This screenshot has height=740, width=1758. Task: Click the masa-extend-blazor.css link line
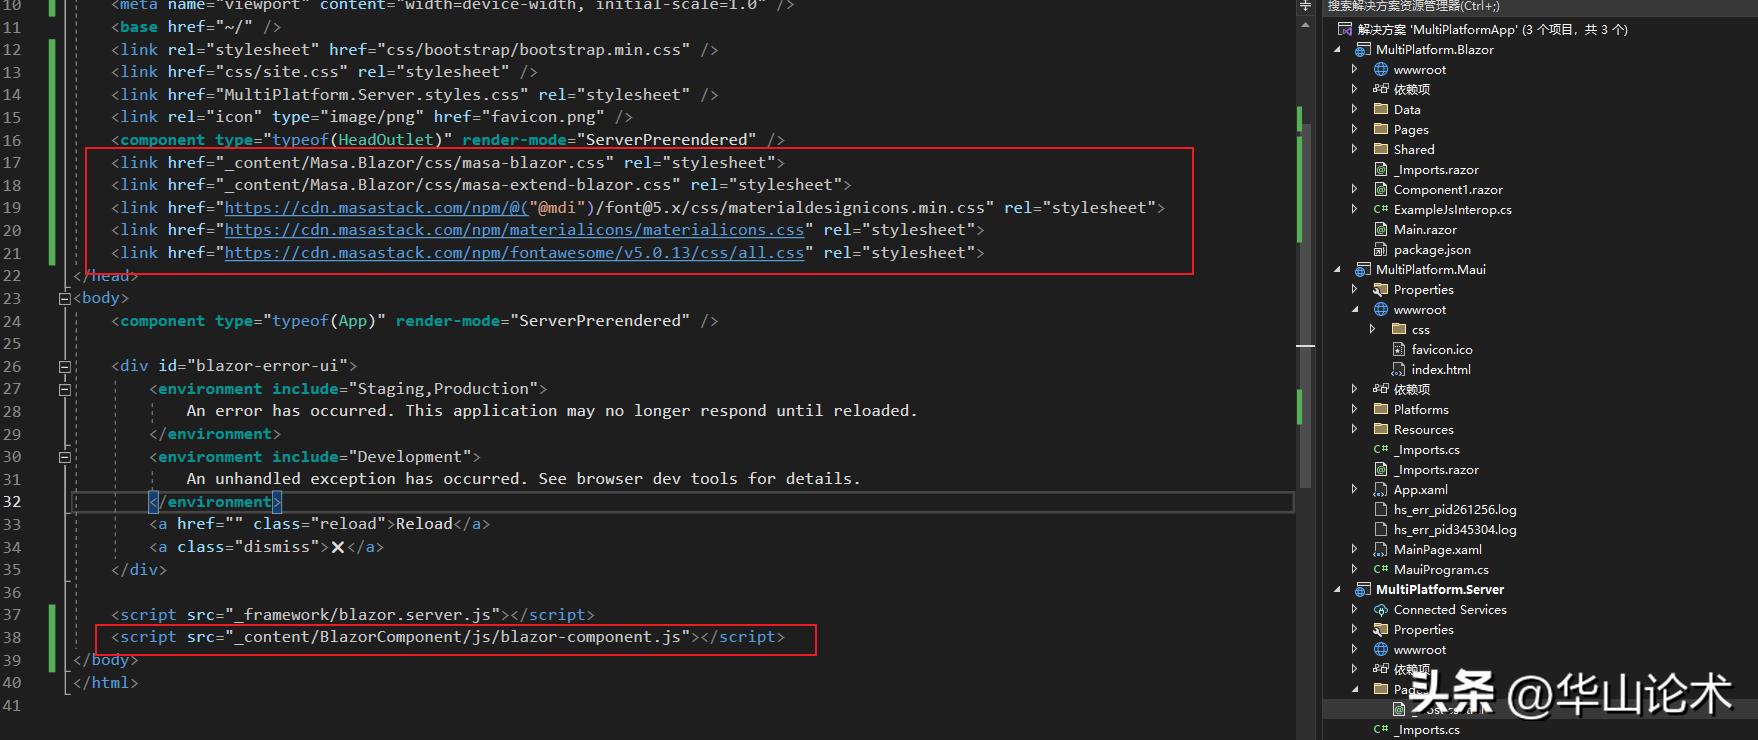pyautogui.click(x=481, y=185)
